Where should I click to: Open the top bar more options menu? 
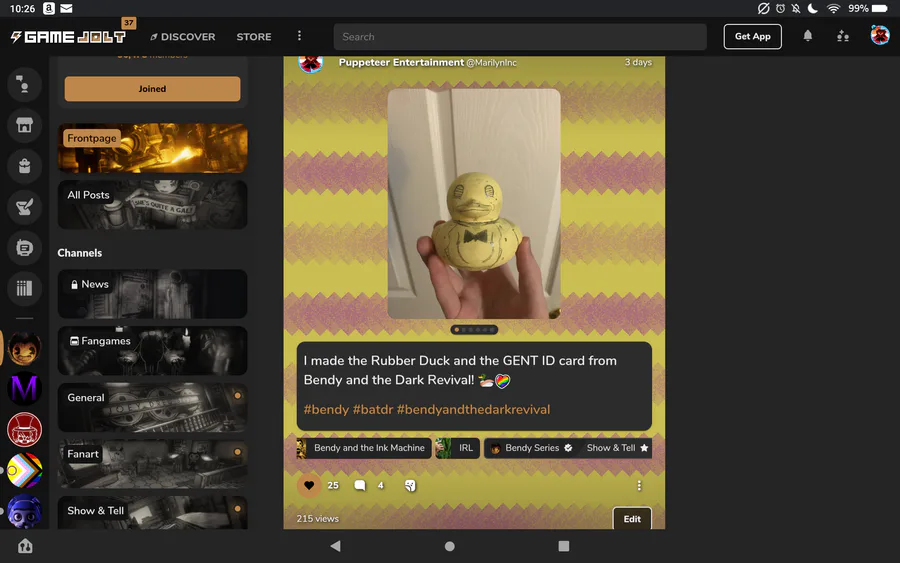click(299, 36)
